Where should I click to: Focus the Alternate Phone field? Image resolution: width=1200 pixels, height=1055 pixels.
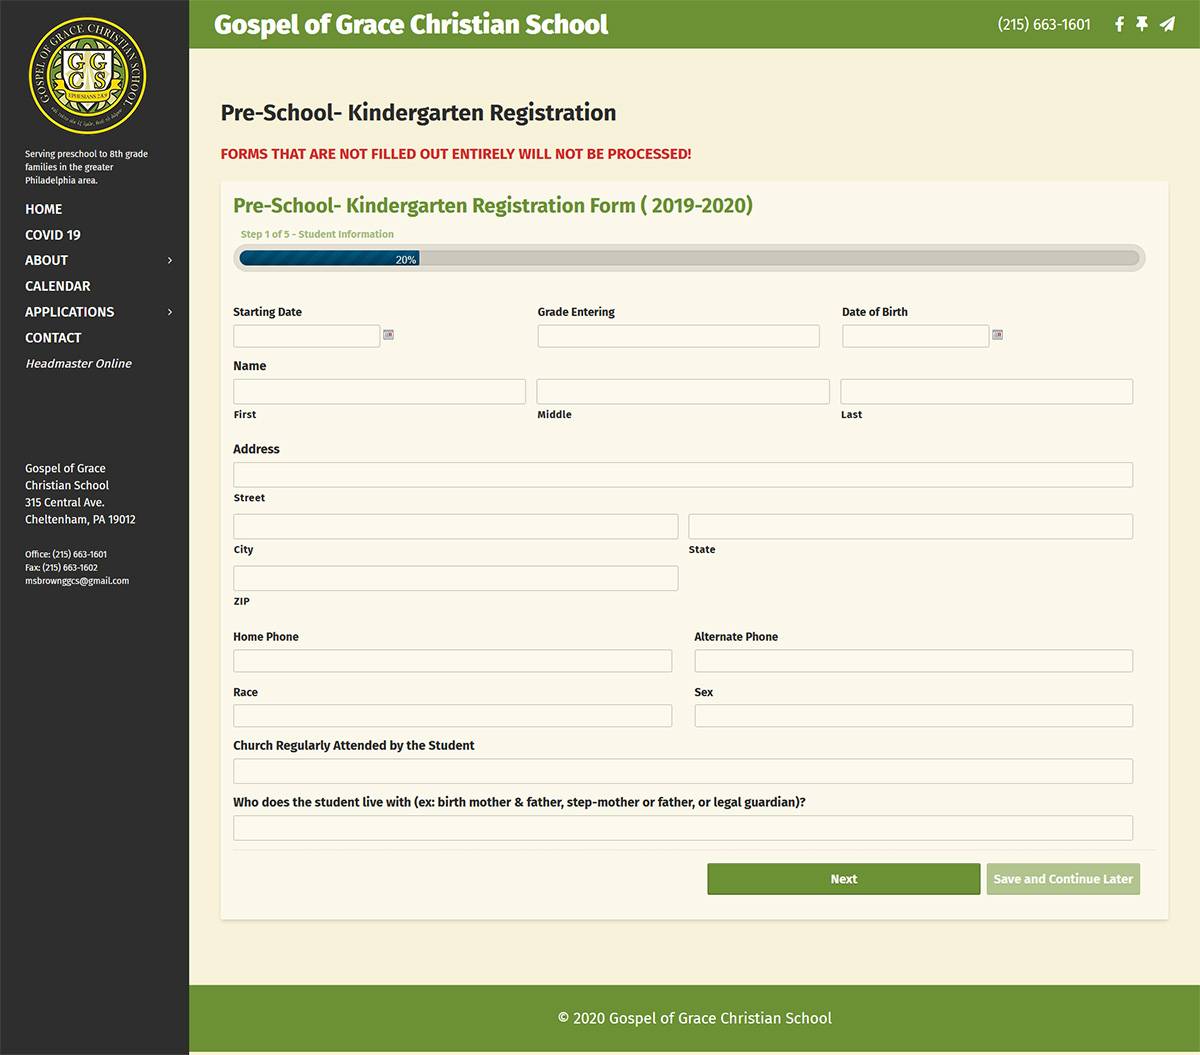tap(913, 661)
